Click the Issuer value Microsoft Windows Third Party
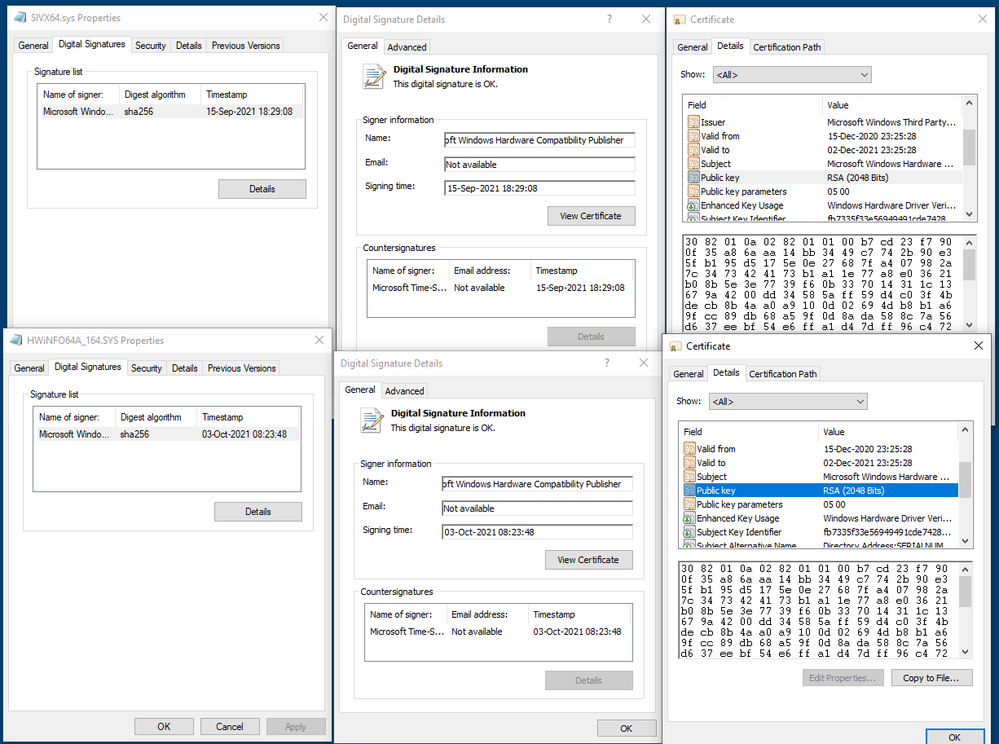The image size is (999, 744). click(891, 122)
